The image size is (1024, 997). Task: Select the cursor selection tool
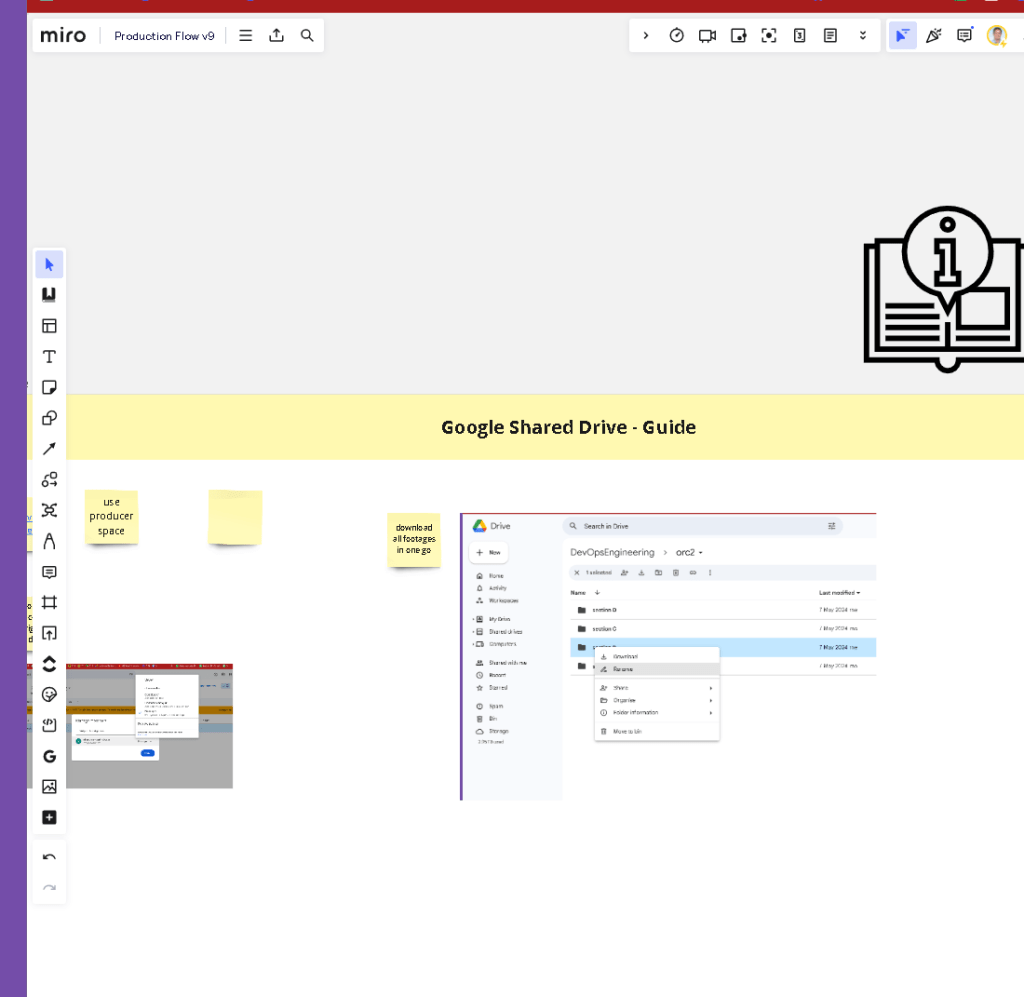tap(49, 264)
